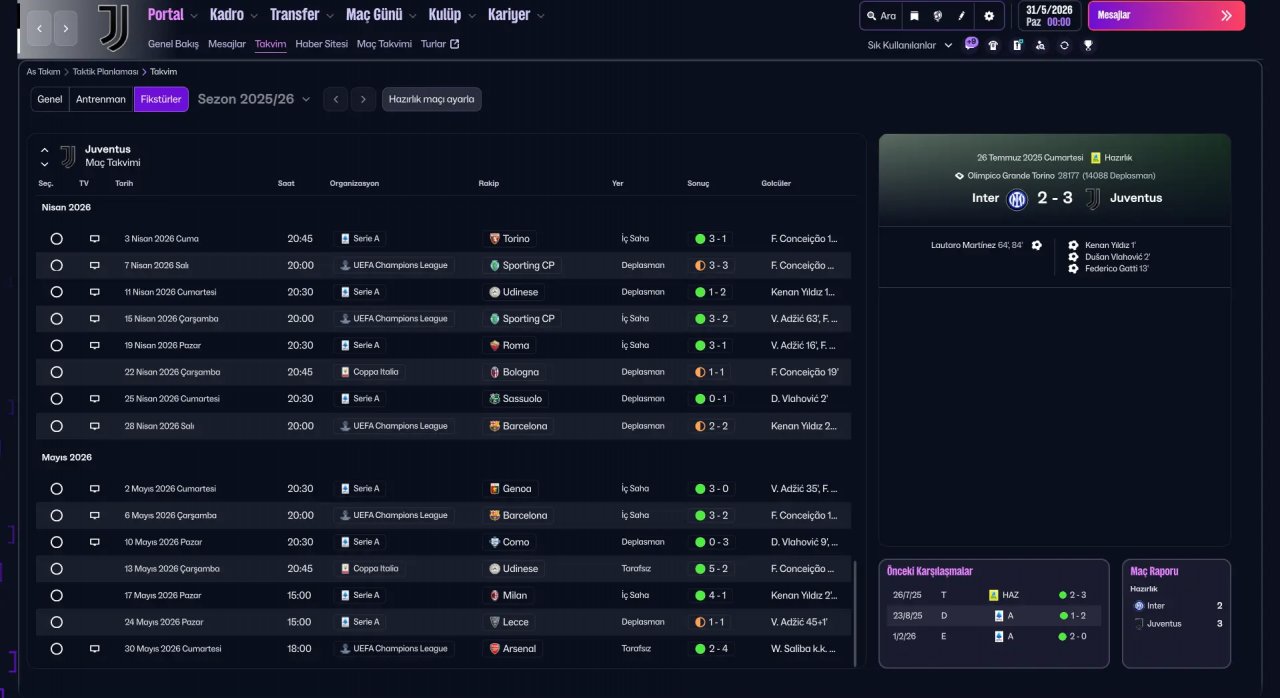The height and width of the screenshot is (698, 1280).
Task: Open the globe icon in top toolbar
Action: pyautogui.click(x=938, y=16)
